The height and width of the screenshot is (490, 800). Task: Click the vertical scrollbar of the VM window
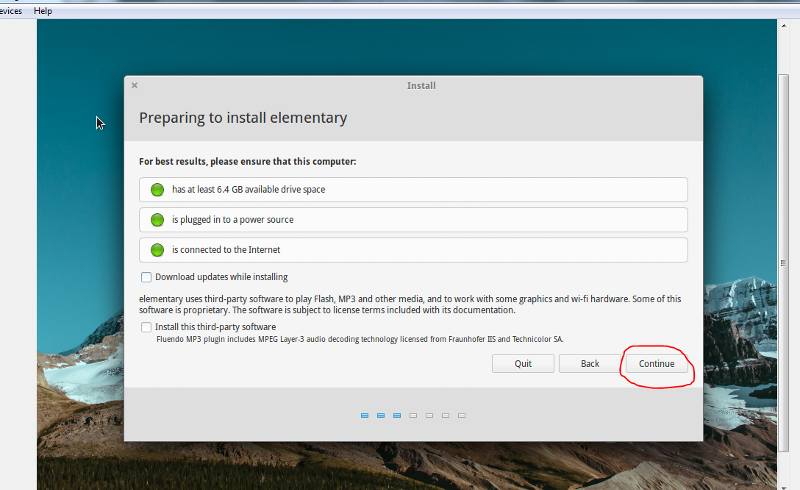(x=784, y=263)
